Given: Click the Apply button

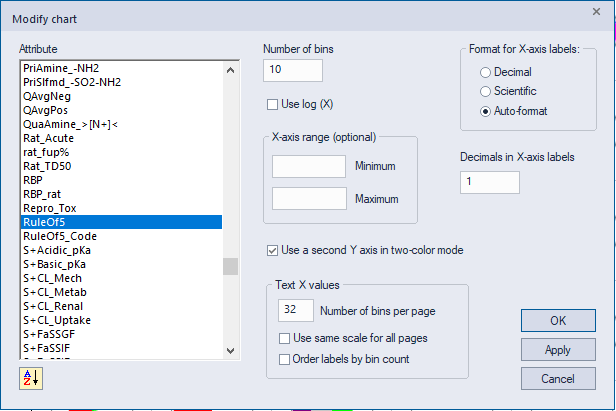Looking at the screenshot, I should click(558, 350).
